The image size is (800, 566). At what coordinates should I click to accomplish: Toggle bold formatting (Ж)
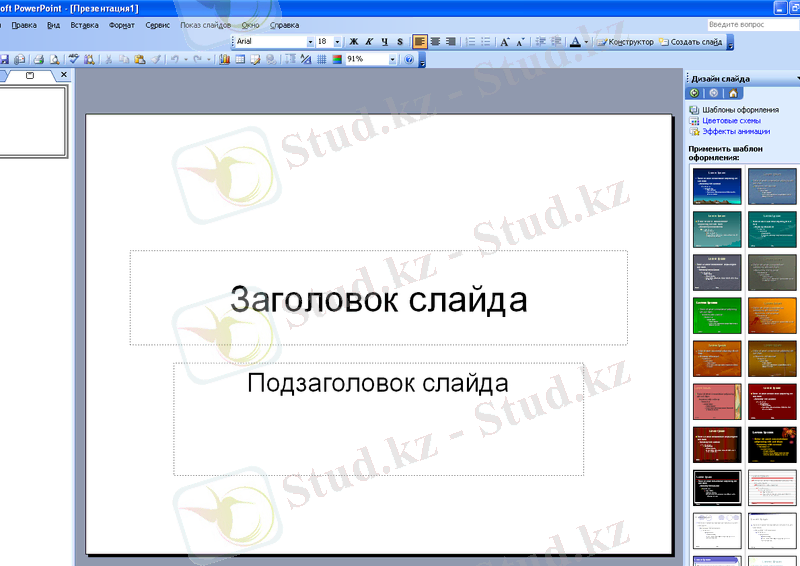click(x=353, y=42)
